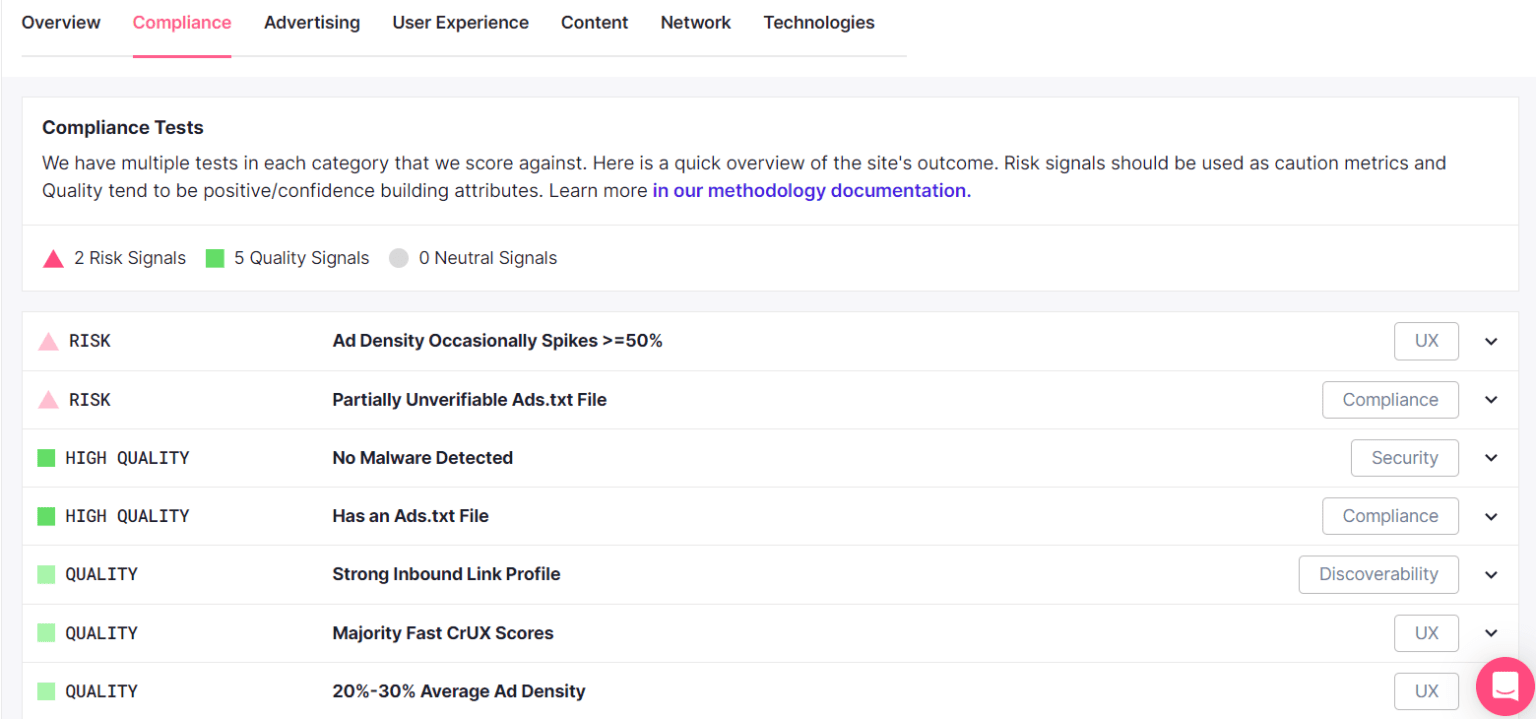Click the gray neutral circle legend icon
This screenshot has height=719, width=1536.
(x=398, y=258)
